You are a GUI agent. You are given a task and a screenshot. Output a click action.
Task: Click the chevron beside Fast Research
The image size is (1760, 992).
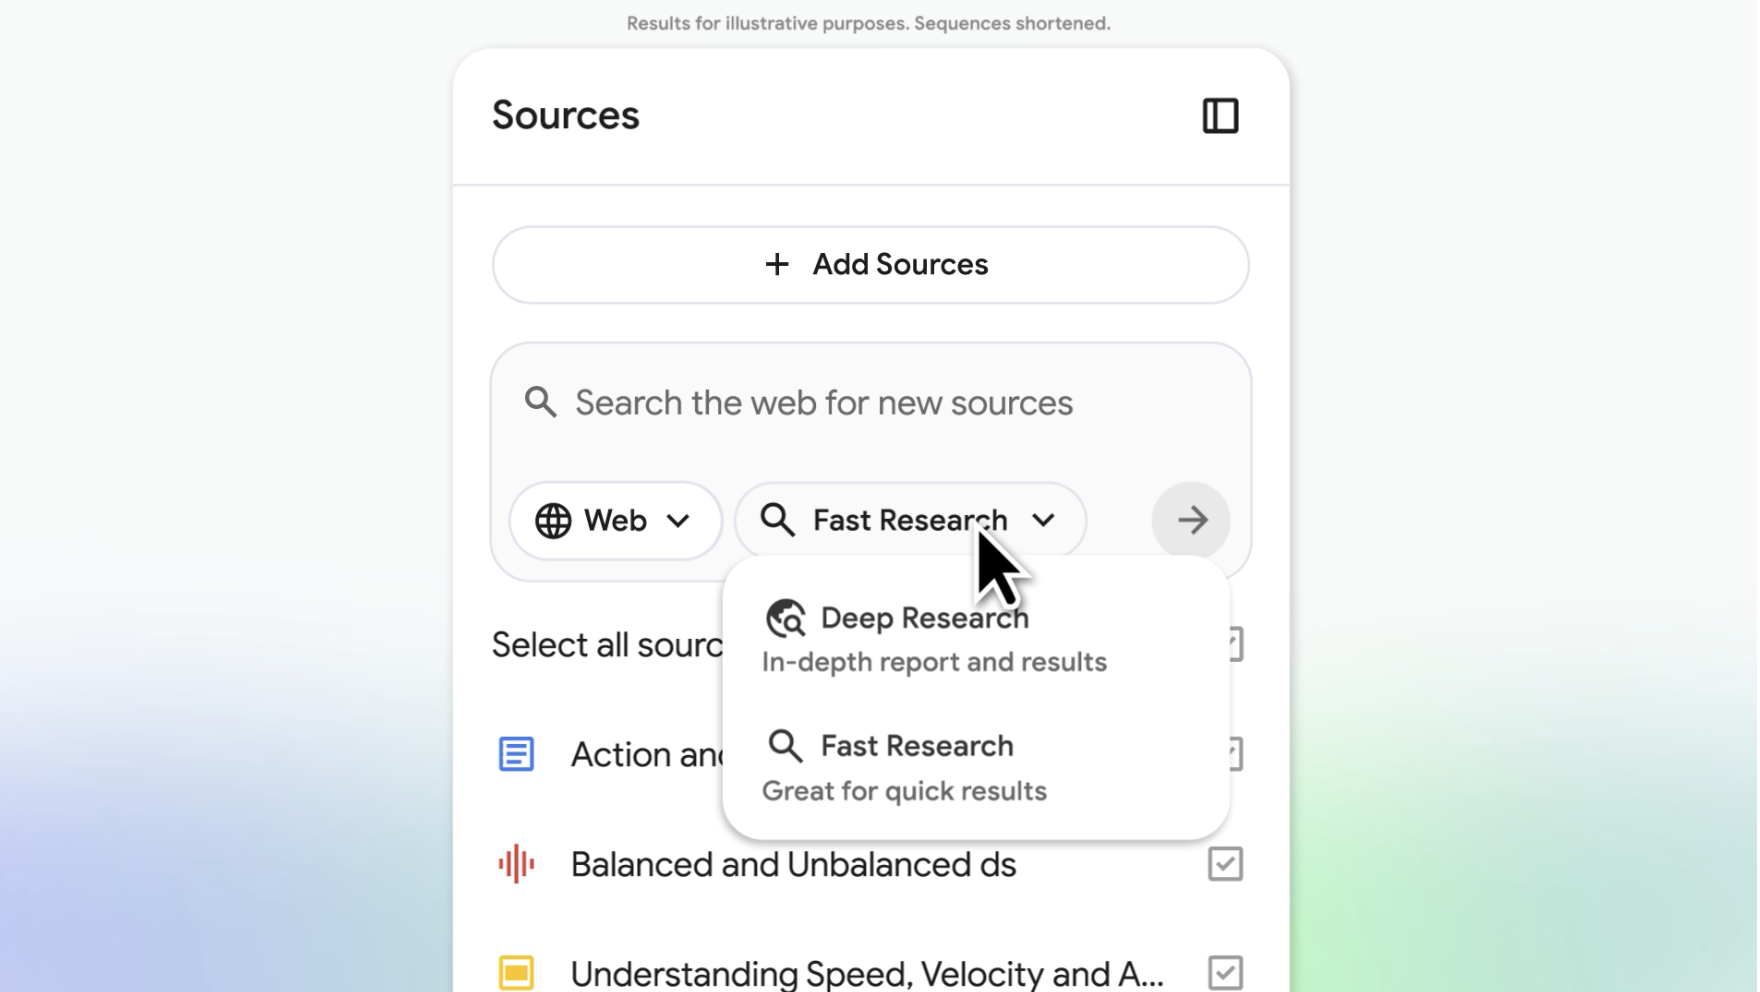pyautogui.click(x=1044, y=520)
